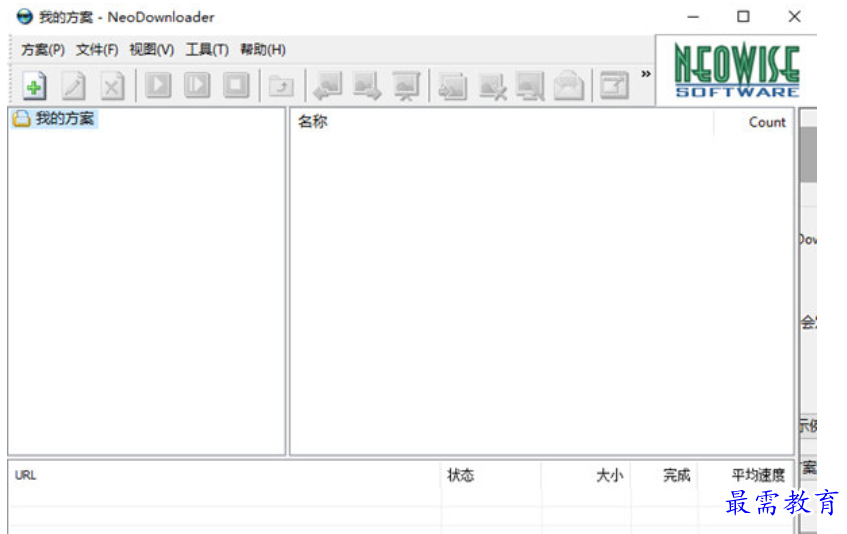Start the slideshow presentation screen icon
The image size is (847, 534).
tap(406, 86)
